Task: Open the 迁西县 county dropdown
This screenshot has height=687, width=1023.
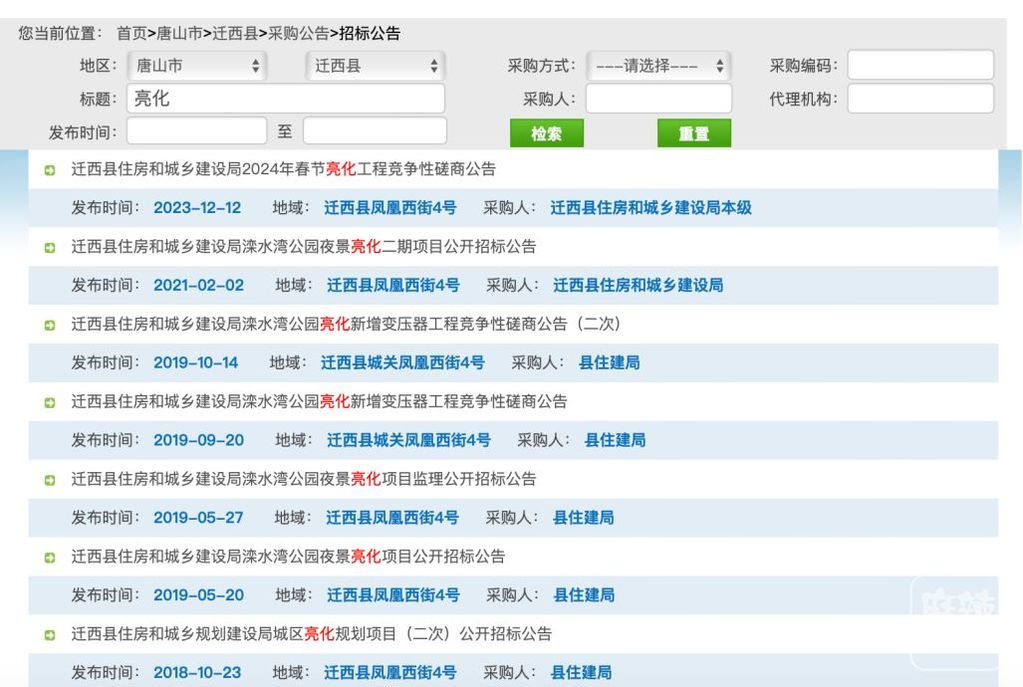Action: pyautogui.click(x=375, y=66)
